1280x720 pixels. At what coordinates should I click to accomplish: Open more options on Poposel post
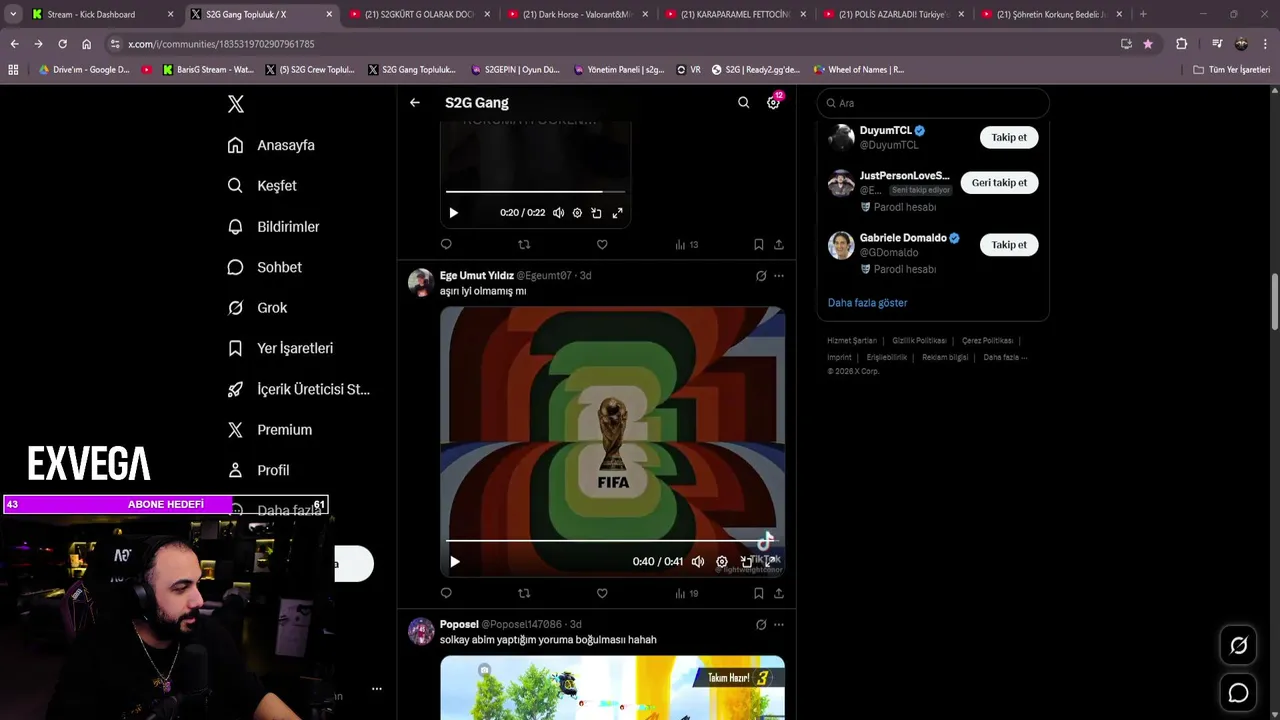tap(778, 625)
